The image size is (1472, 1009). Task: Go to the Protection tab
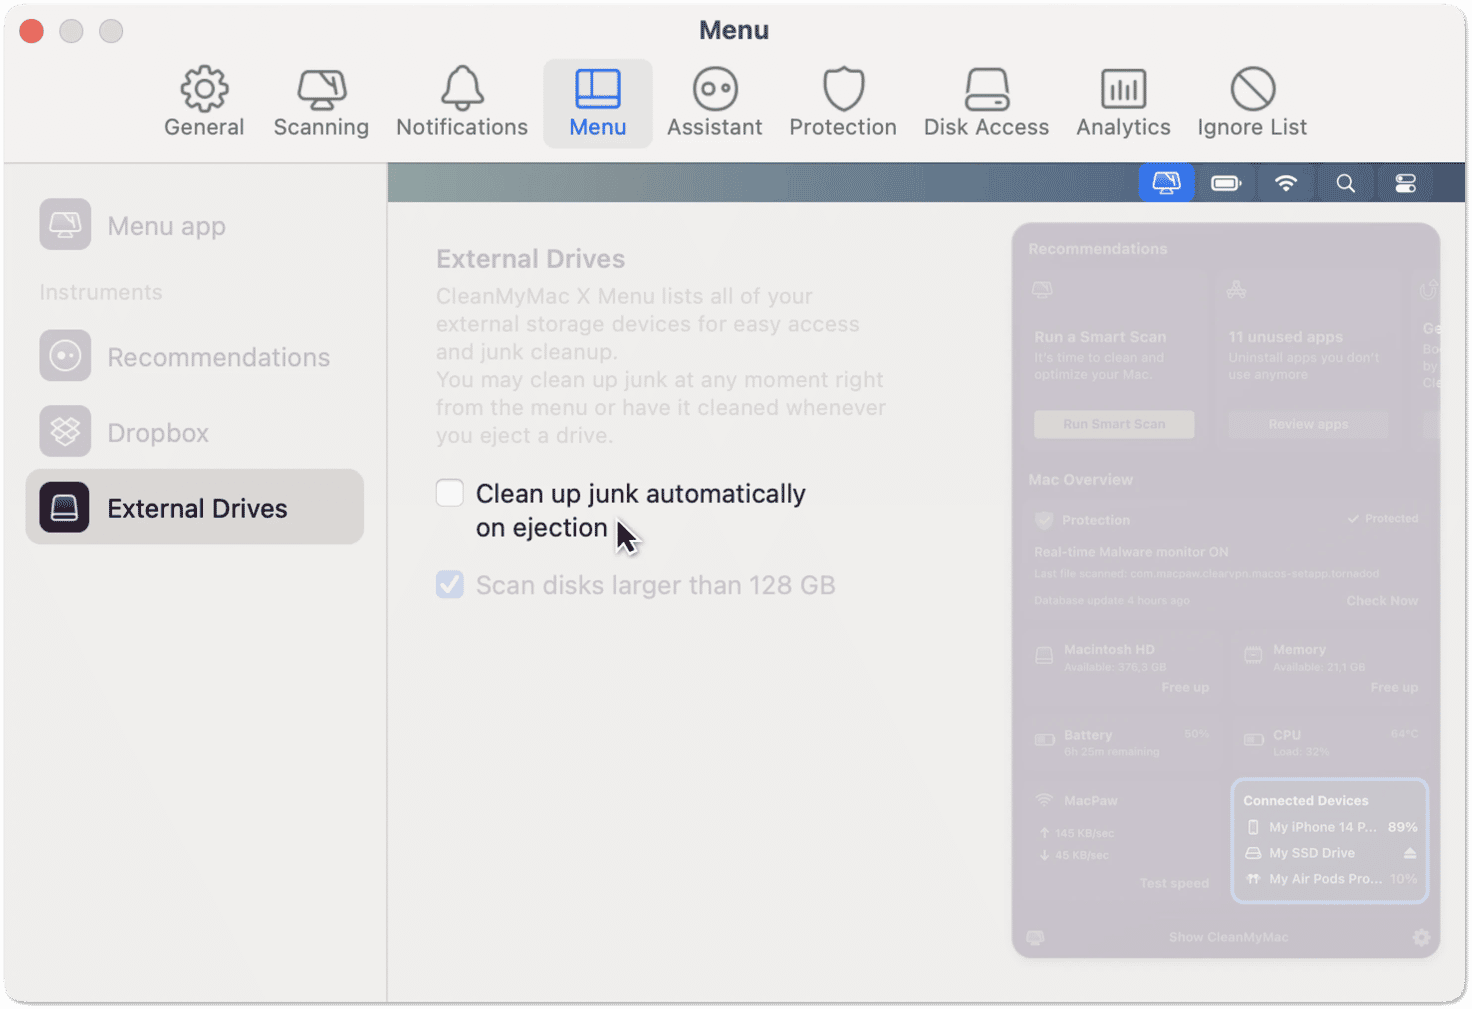(x=843, y=103)
